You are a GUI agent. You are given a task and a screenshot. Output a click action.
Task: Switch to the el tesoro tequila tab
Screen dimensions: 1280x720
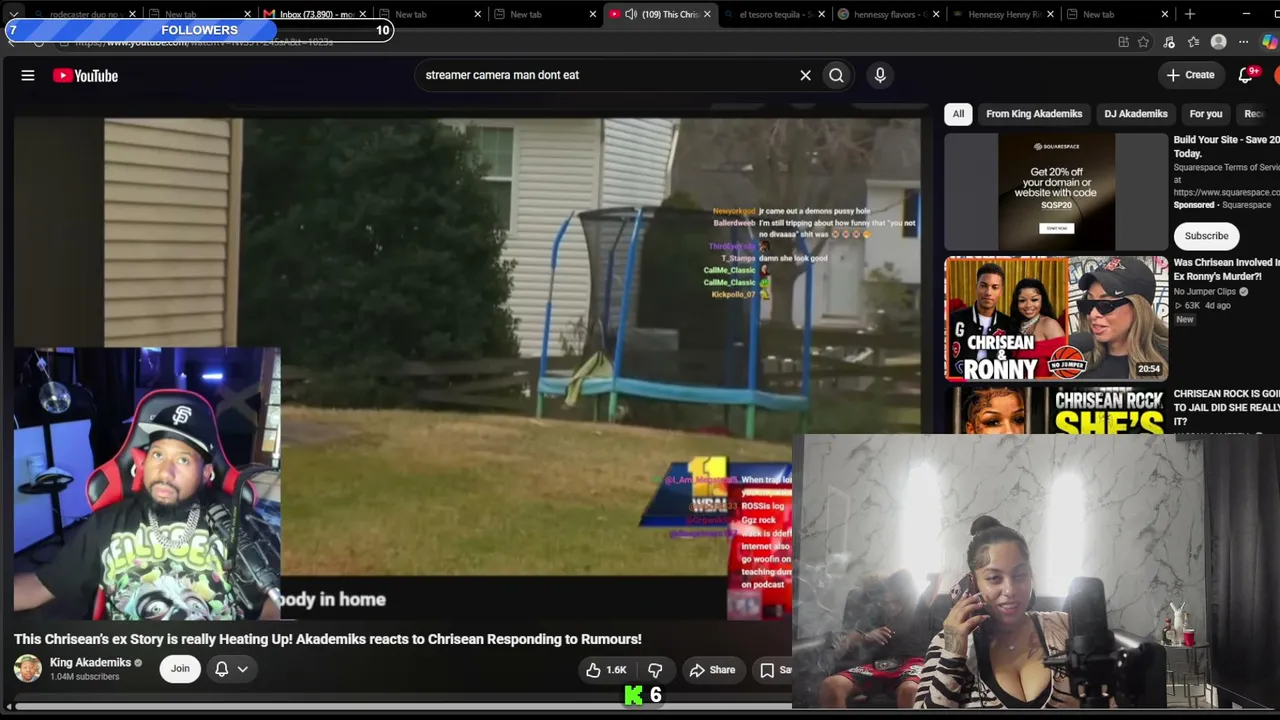point(774,14)
